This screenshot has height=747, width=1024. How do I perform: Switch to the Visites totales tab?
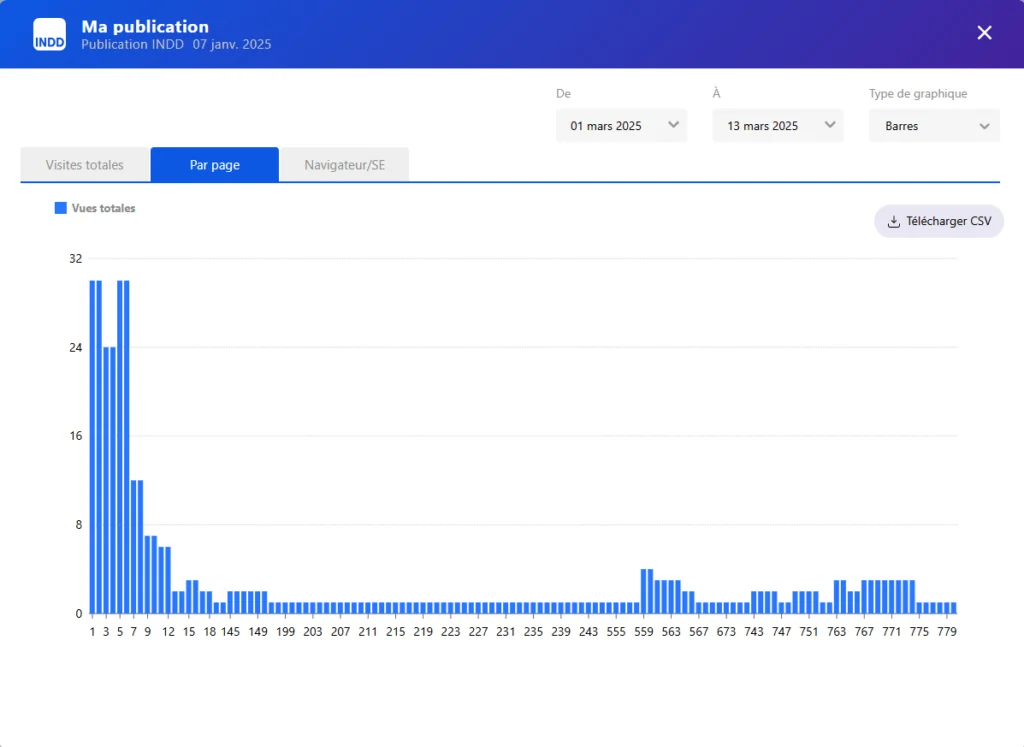pos(85,165)
